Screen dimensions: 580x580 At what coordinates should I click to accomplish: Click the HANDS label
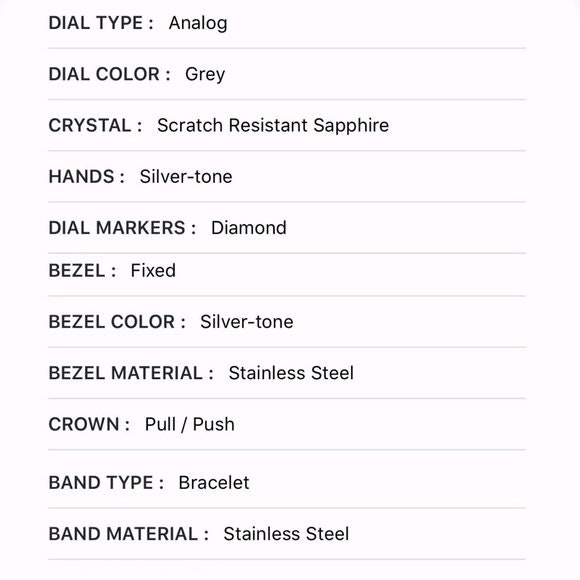point(86,176)
